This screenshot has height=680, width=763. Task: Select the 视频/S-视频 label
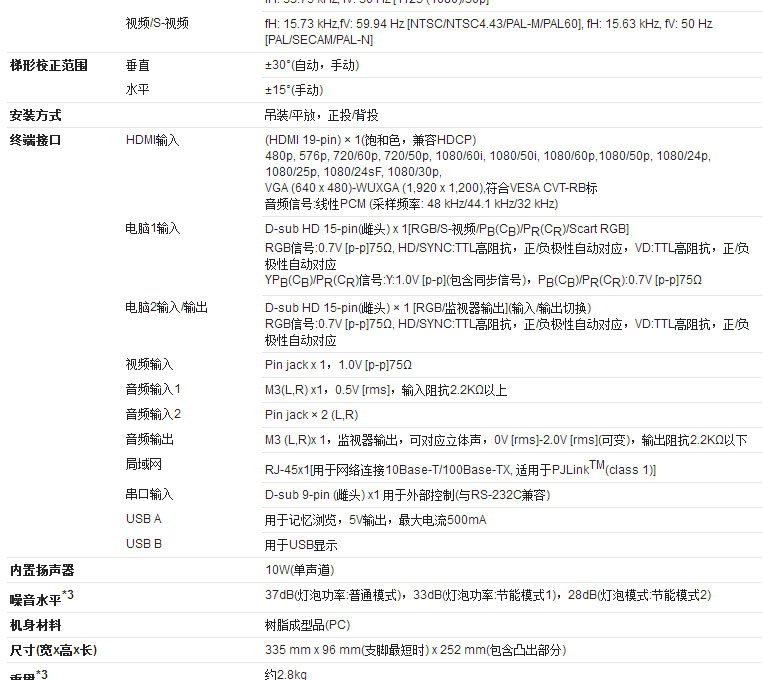[157, 23]
